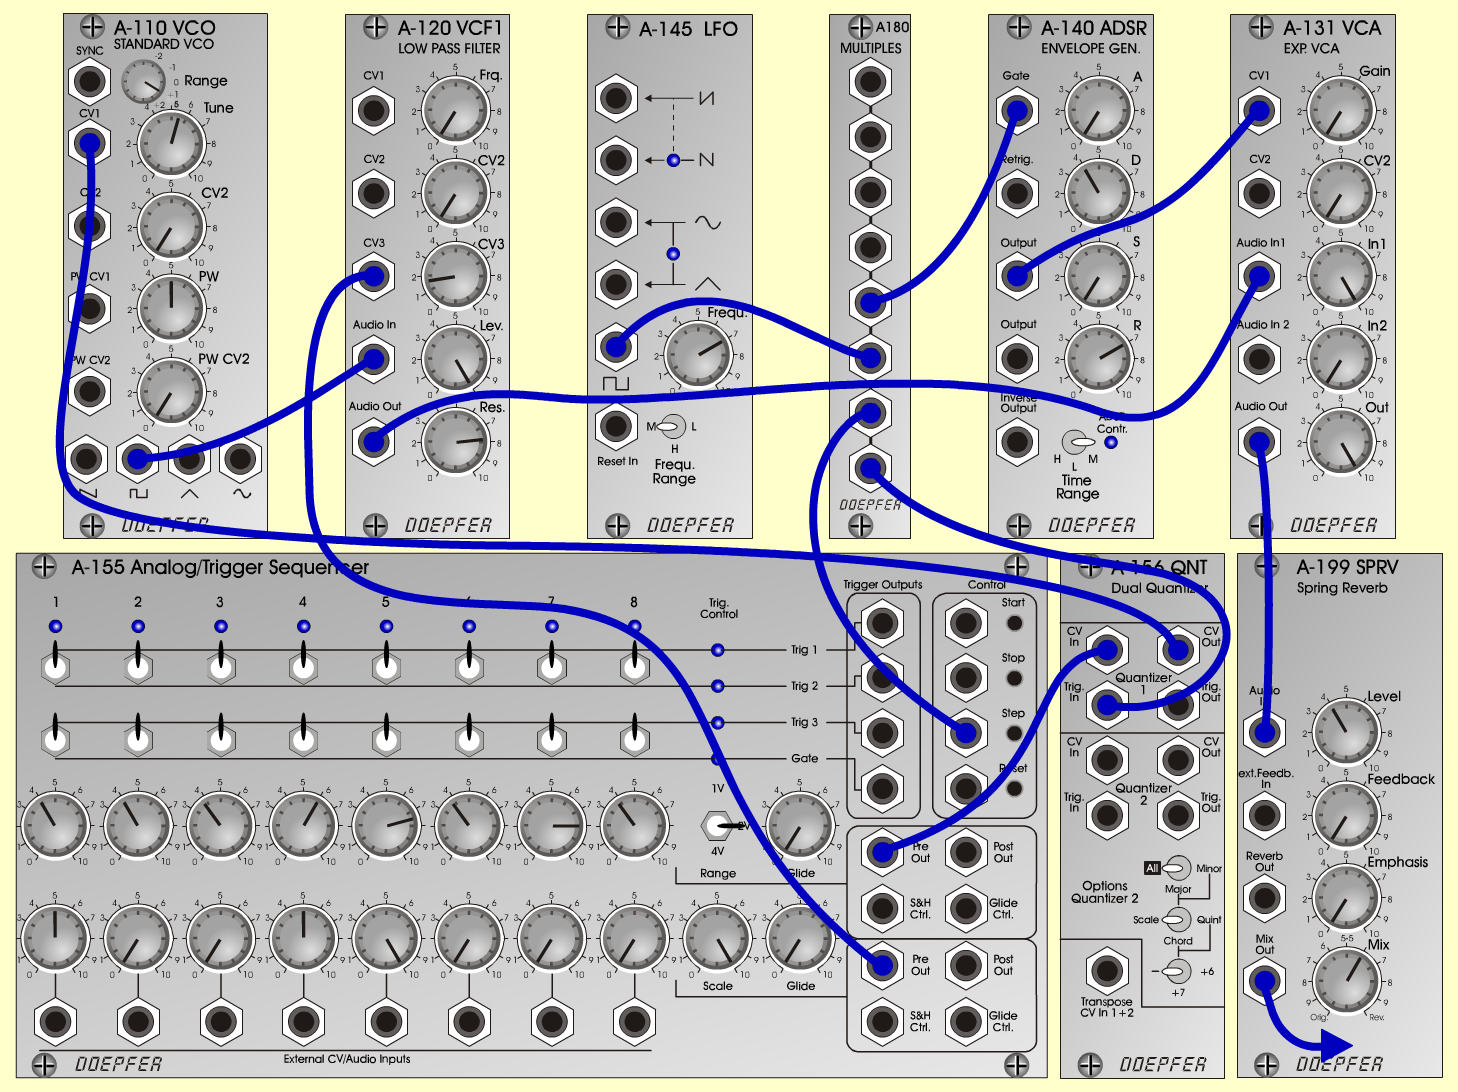Click the Release (R) knob on the A-140 ADSR
Viewport: 1458px width, 1092px height.
click(x=1099, y=360)
